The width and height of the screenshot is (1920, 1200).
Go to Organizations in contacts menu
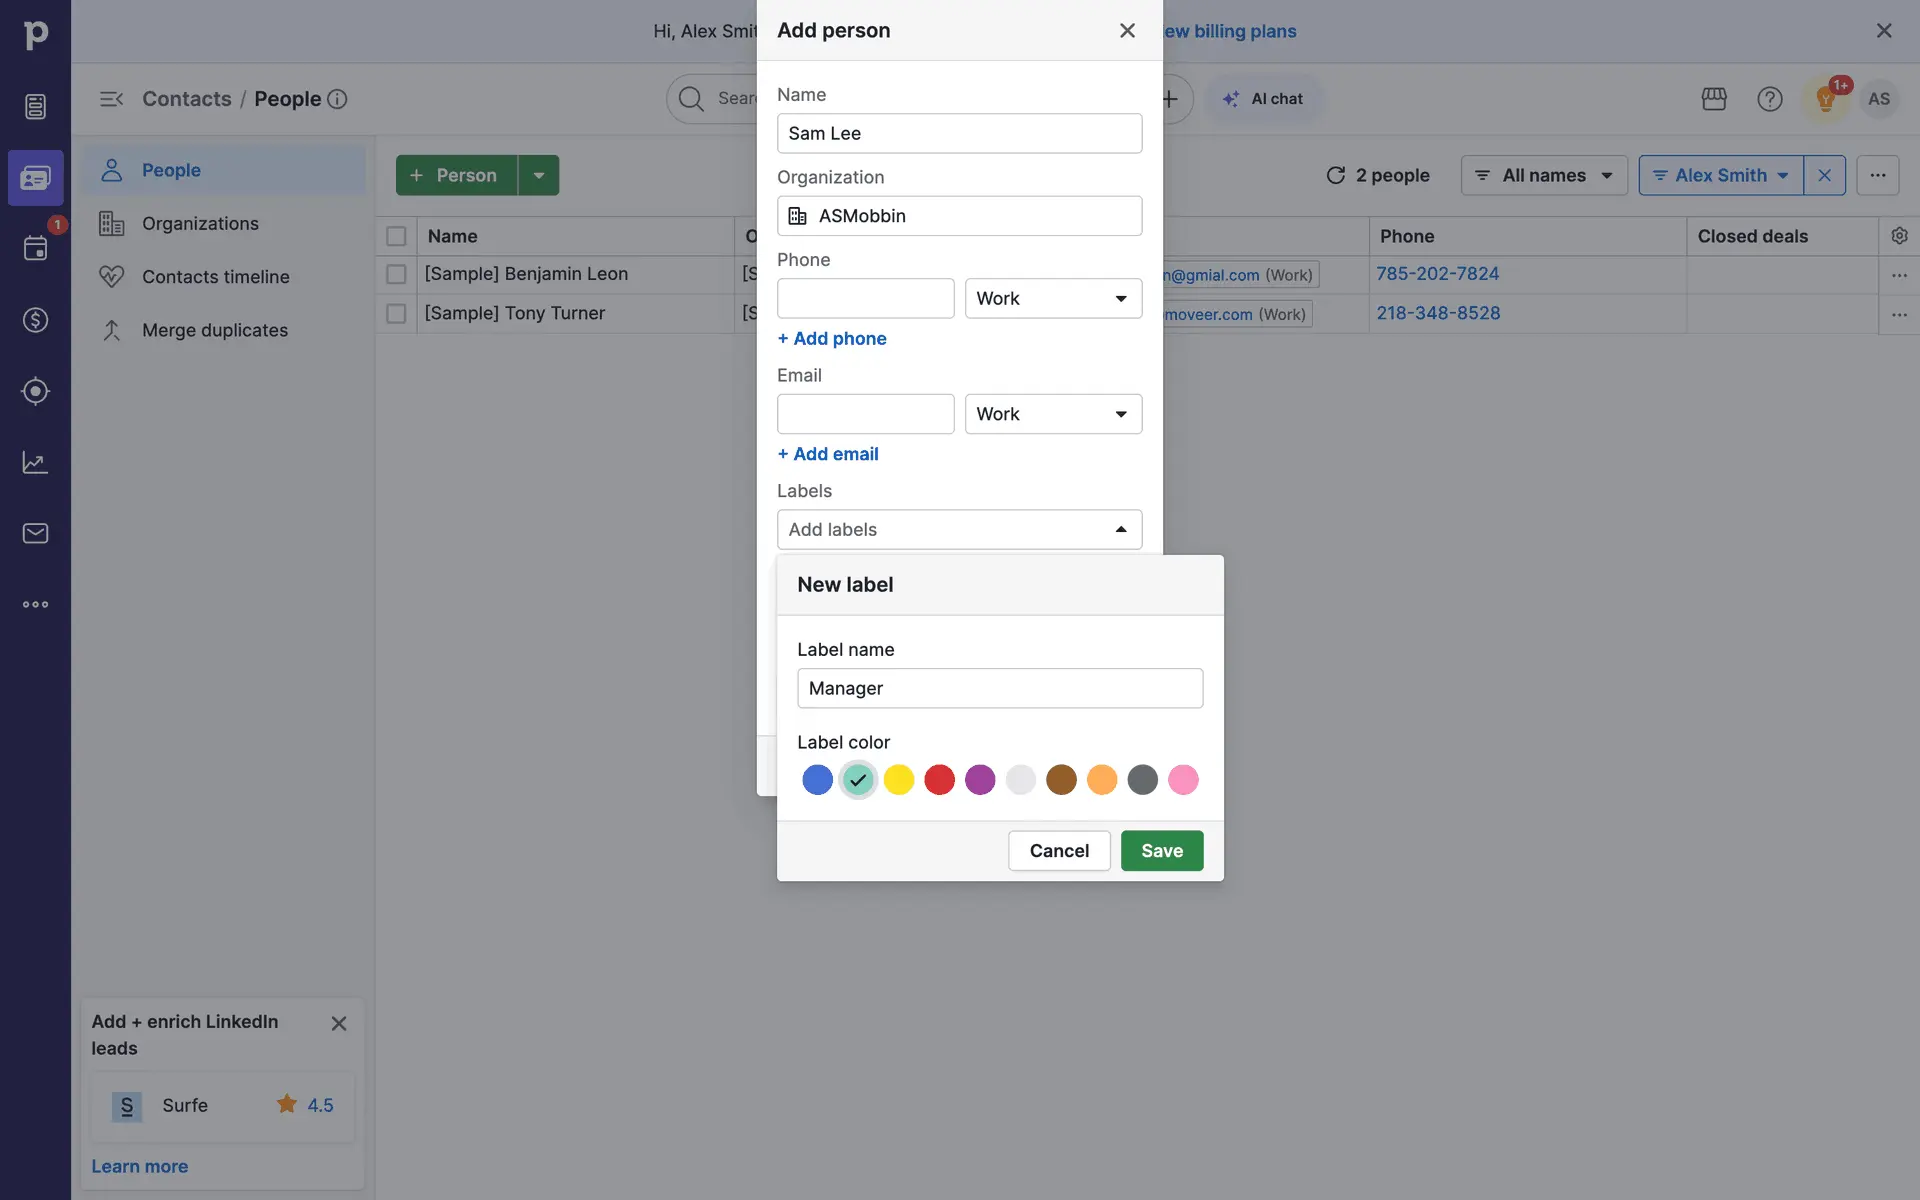point(200,224)
